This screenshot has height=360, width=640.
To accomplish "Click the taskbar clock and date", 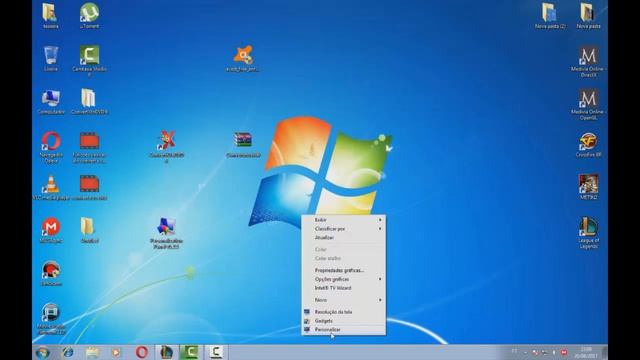I will pyautogui.click(x=586, y=352).
